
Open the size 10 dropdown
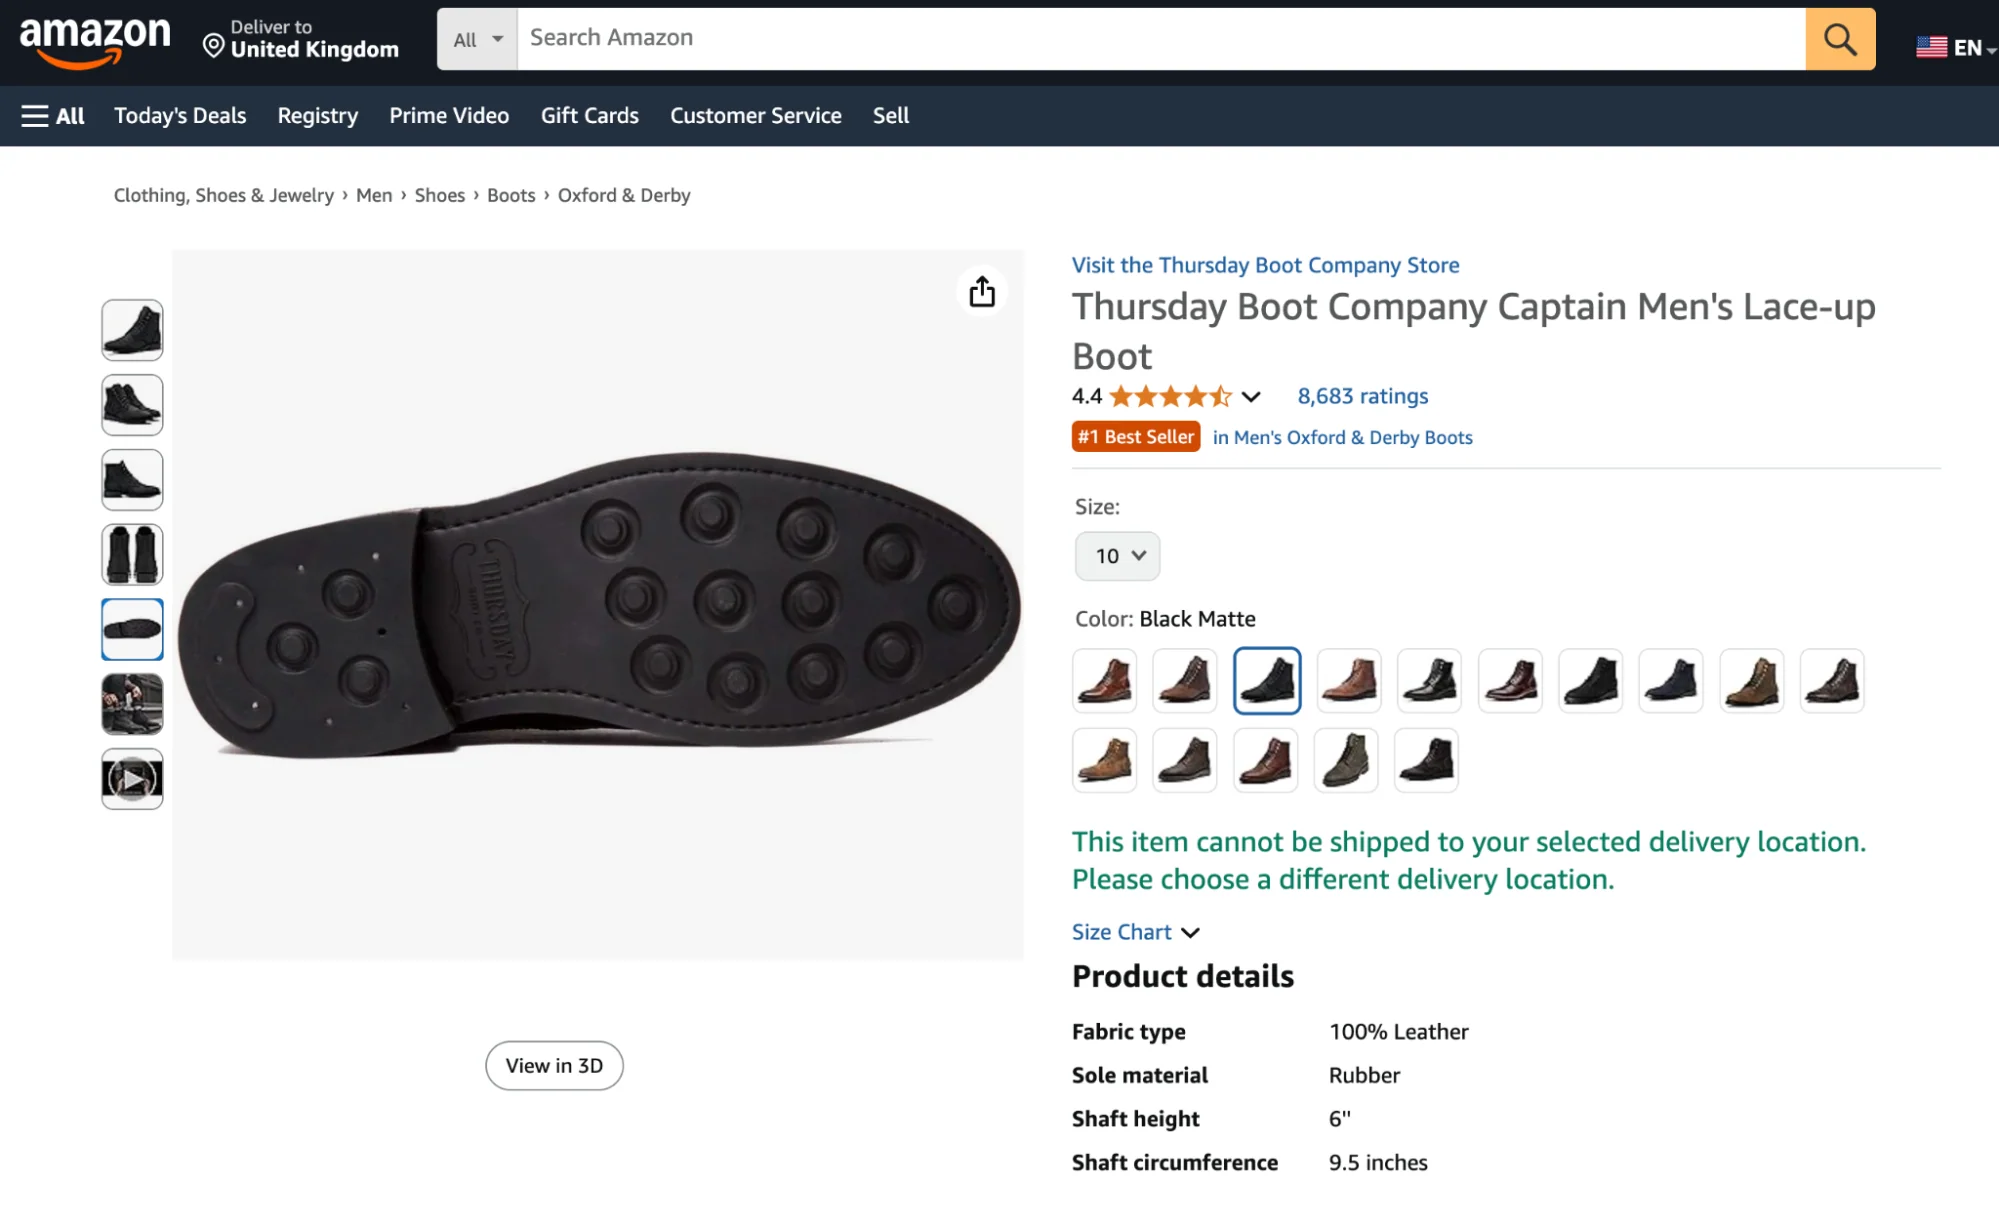click(1116, 555)
